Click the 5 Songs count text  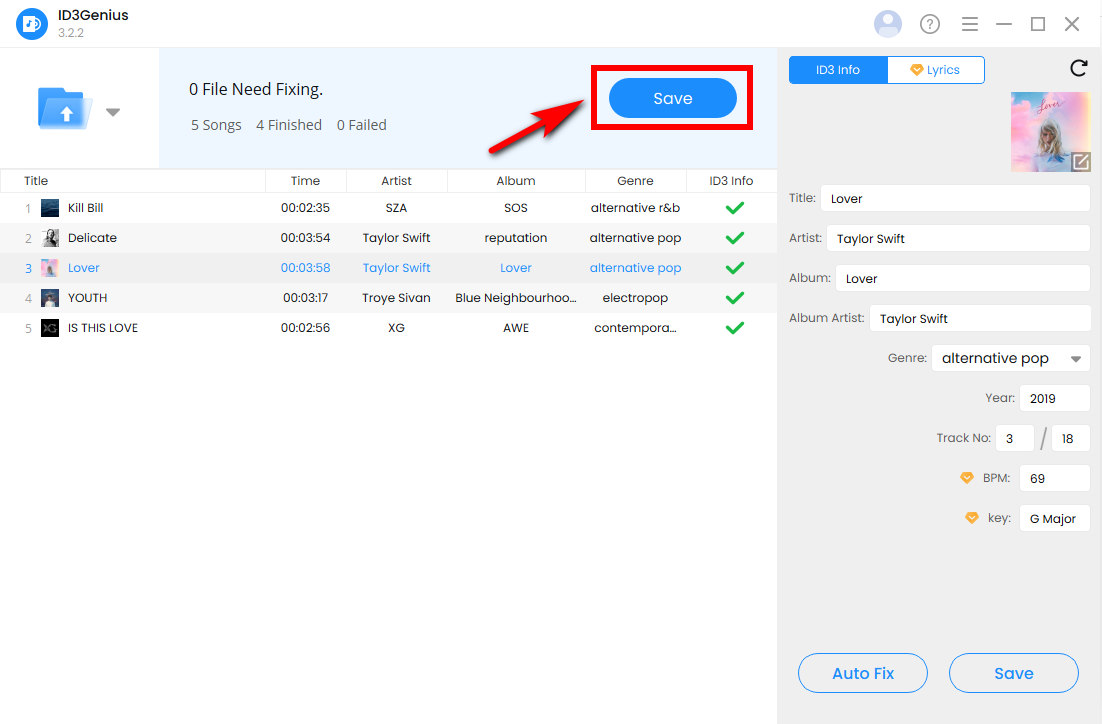pos(216,125)
